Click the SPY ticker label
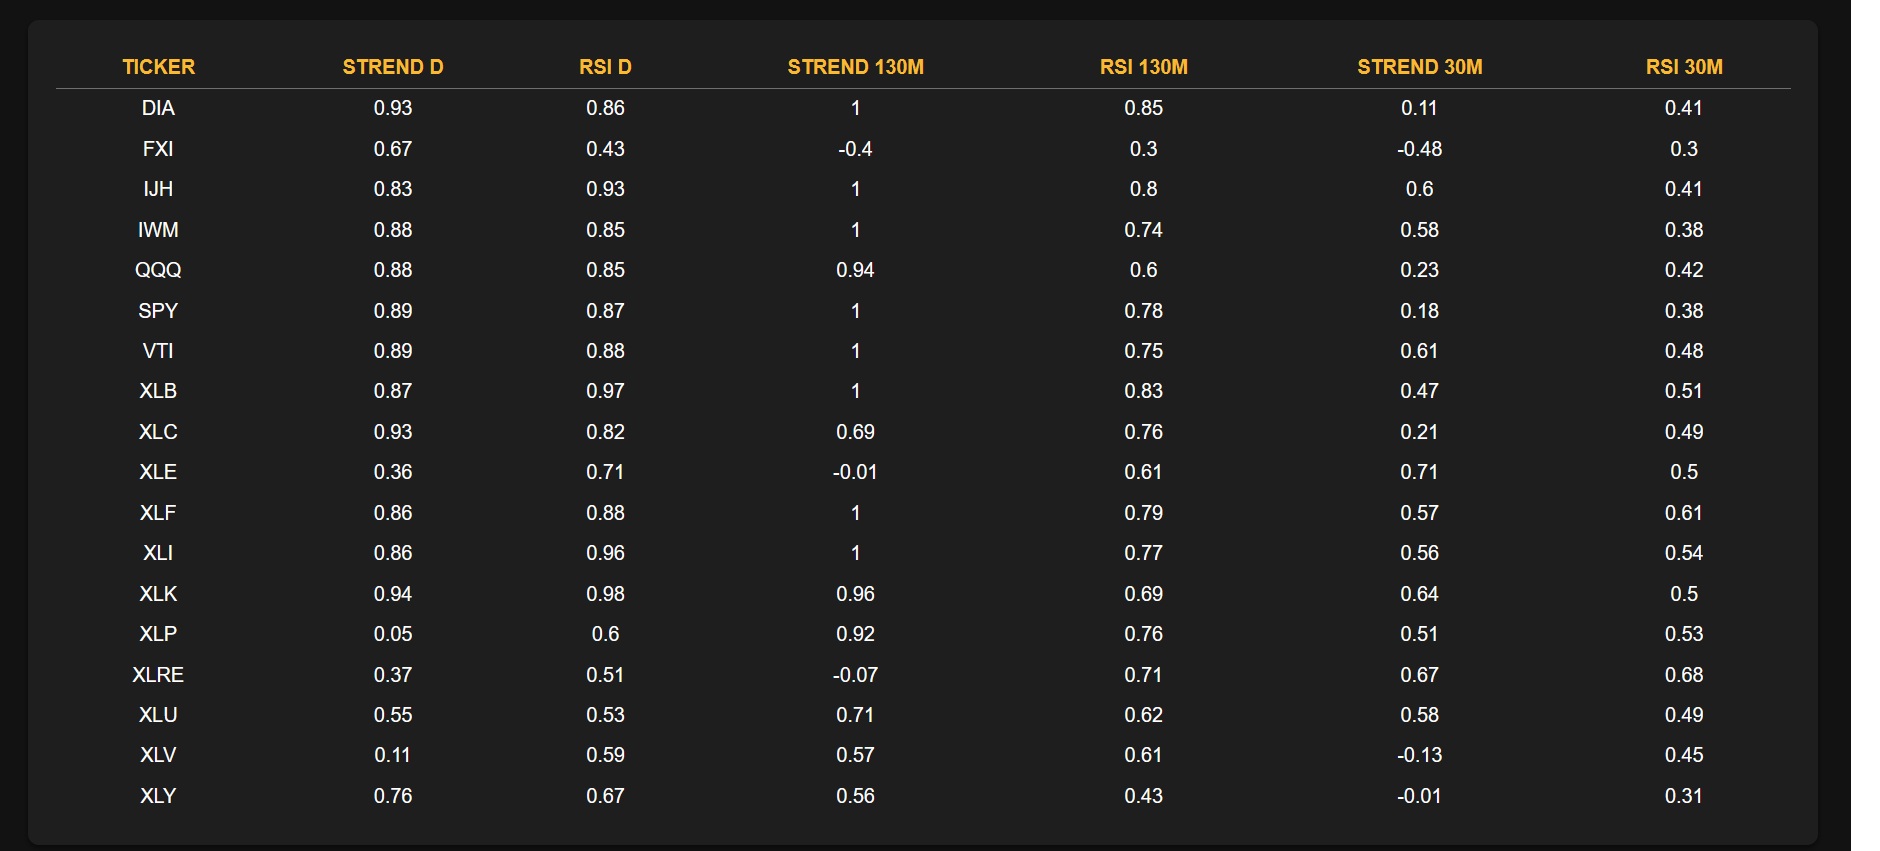Viewport: 1880px width, 851px height. pyautogui.click(x=158, y=311)
